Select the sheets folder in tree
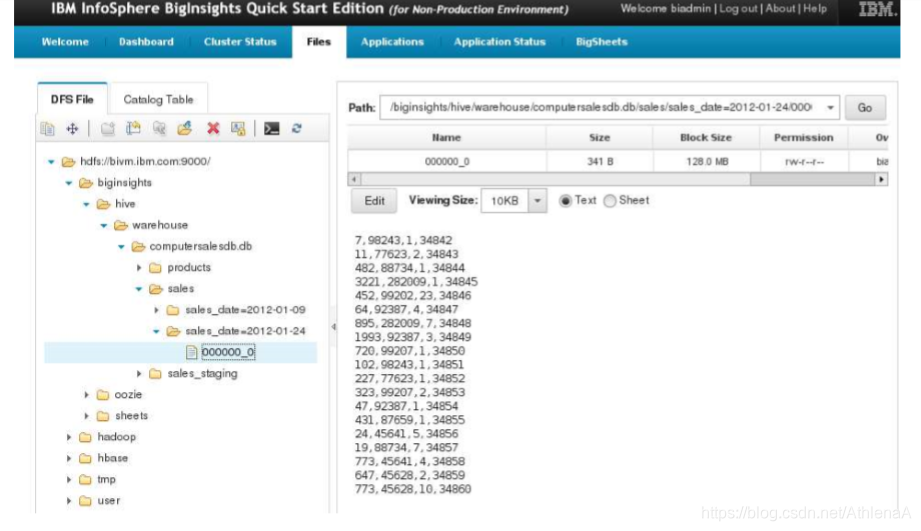 tap(131, 416)
